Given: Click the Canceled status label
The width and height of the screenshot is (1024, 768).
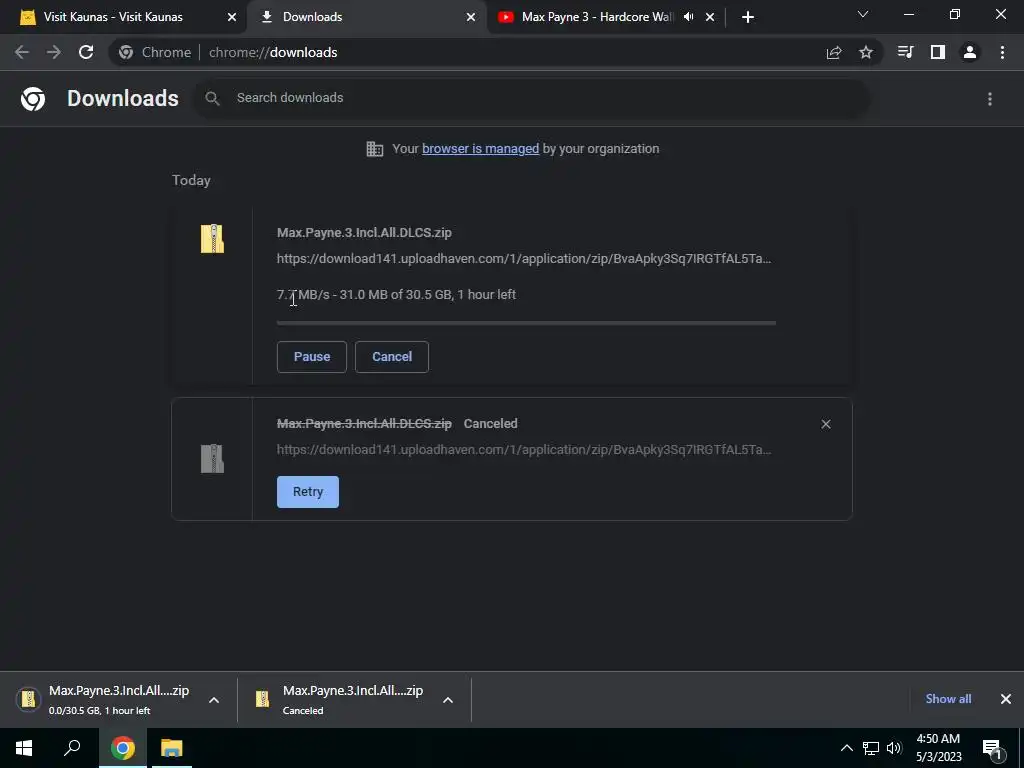Looking at the screenshot, I should (x=490, y=424).
